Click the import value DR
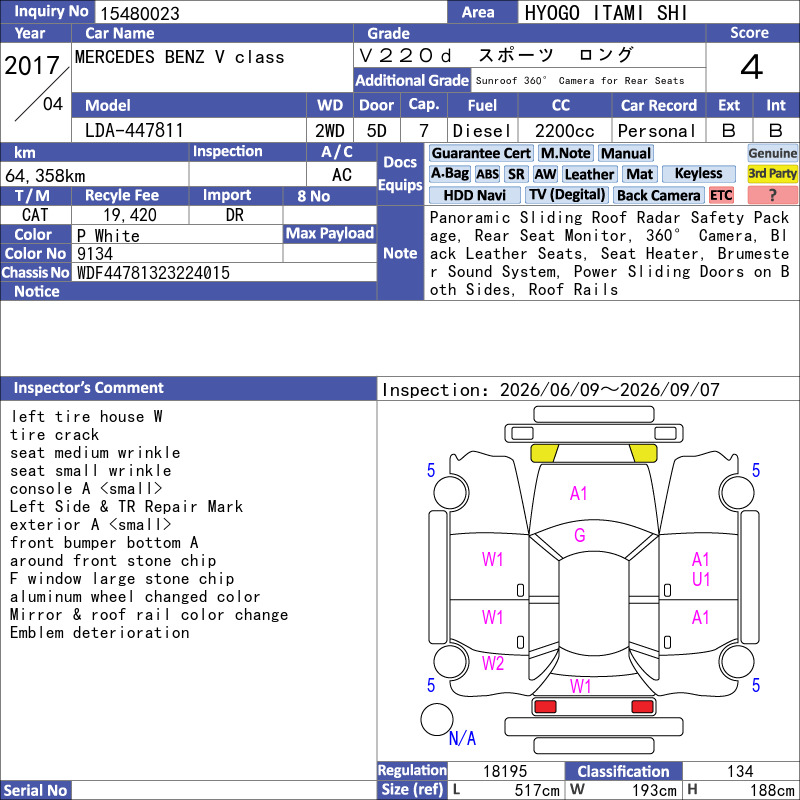 tap(235, 215)
